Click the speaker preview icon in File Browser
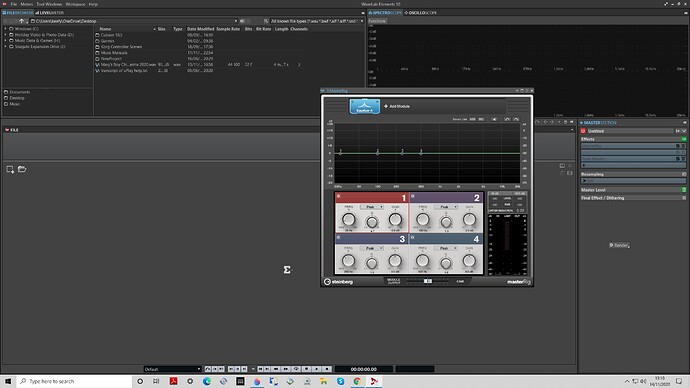 coord(242,21)
